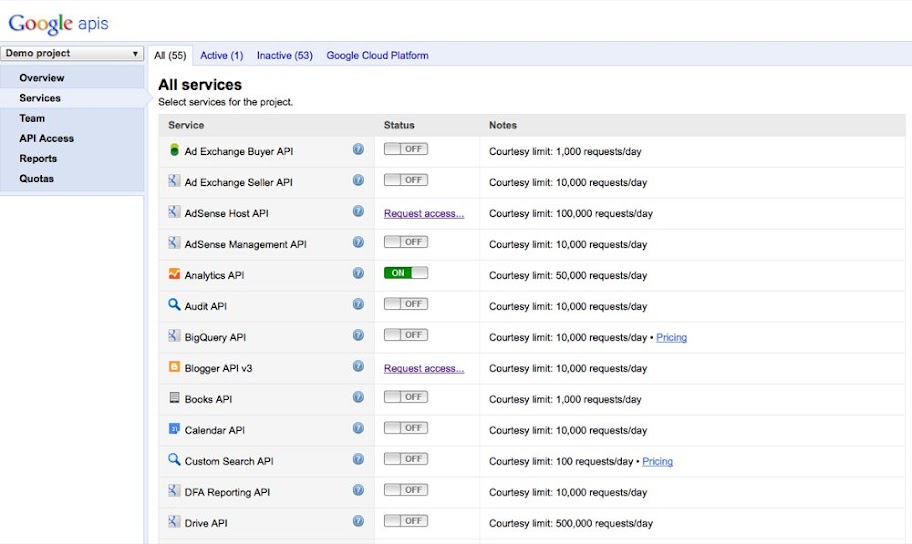Open help icon for BigQuery API
The image size is (912, 544).
pos(358,336)
